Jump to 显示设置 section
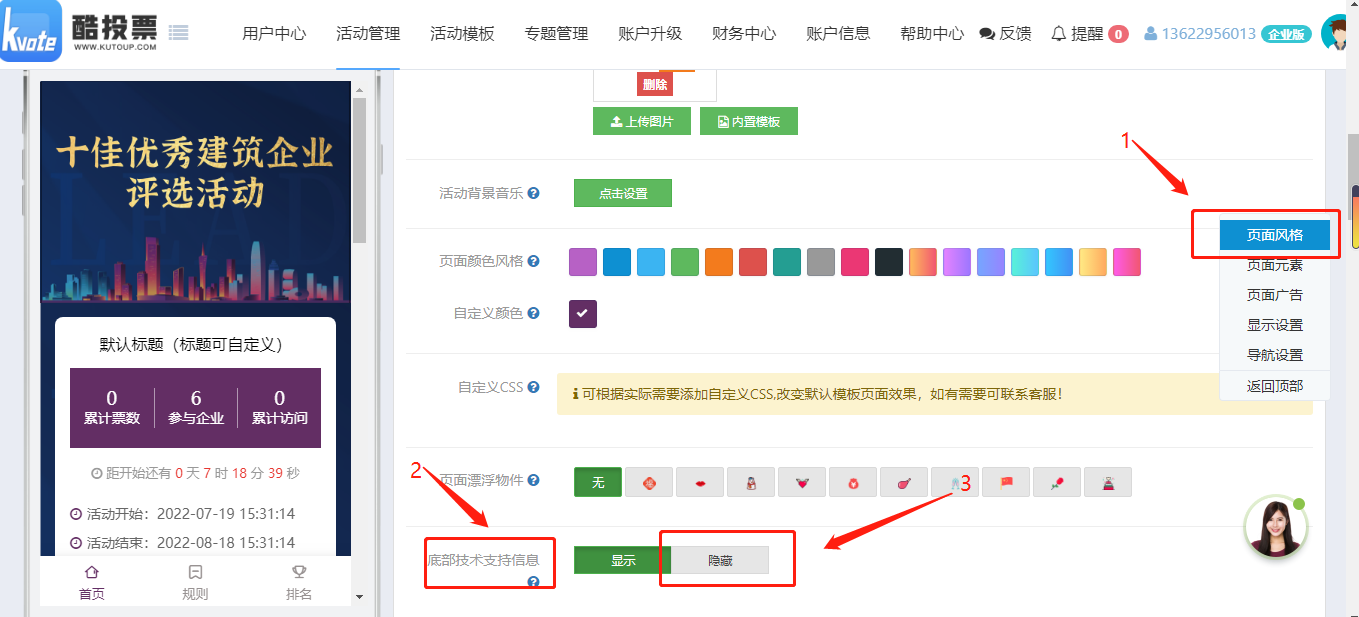 tap(1275, 325)
